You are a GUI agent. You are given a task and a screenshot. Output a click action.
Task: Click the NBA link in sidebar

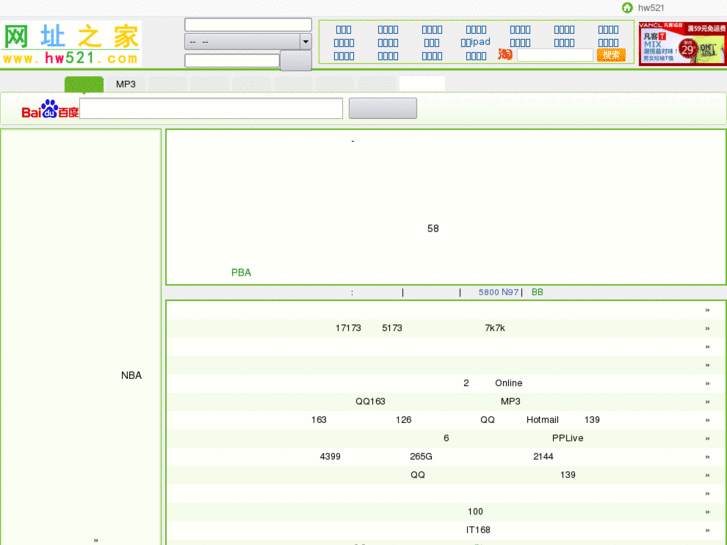[x=131, y=375]
